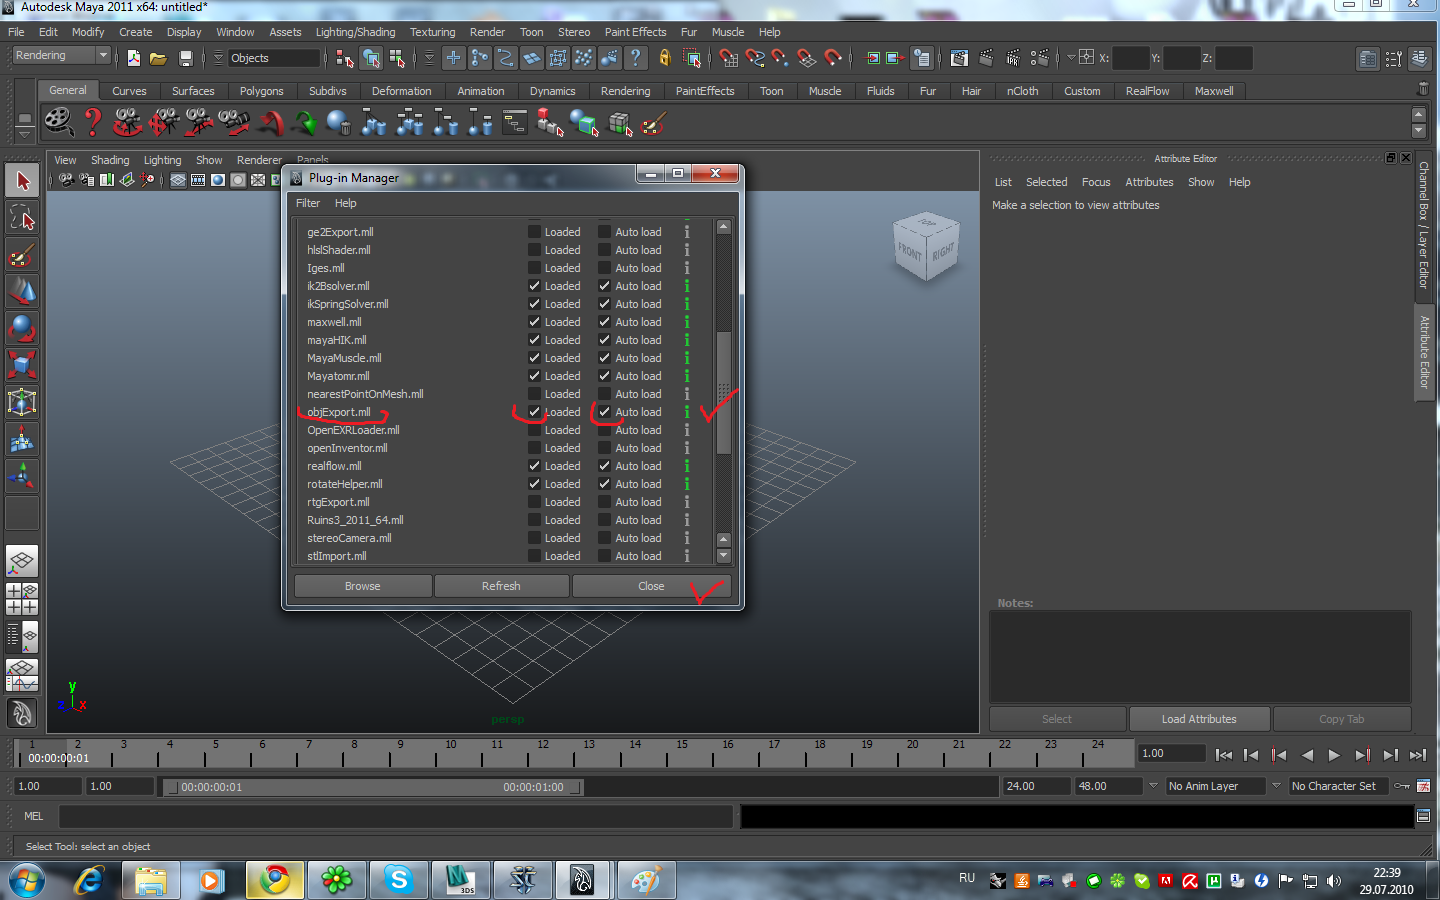Screen dimensions: 1440x900
Task: Play the animation forwards
Action: click(1334, 755)
